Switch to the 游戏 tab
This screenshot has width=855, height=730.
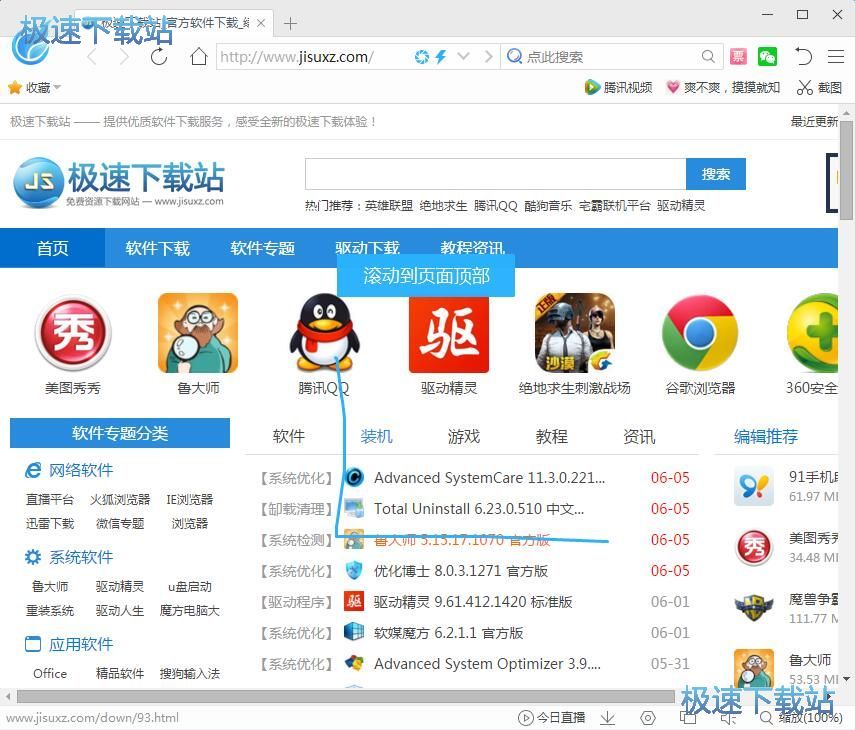463,436
